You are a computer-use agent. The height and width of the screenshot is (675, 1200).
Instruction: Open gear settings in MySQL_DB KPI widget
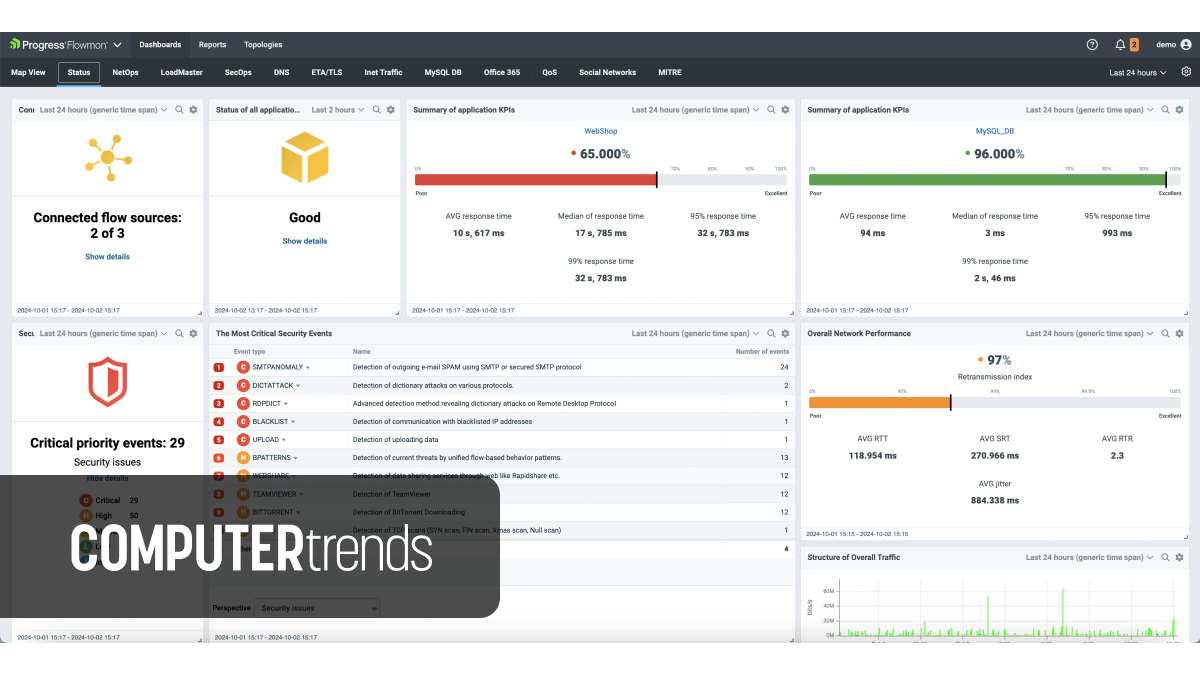pyautogui.click(x=1180, y=110)
